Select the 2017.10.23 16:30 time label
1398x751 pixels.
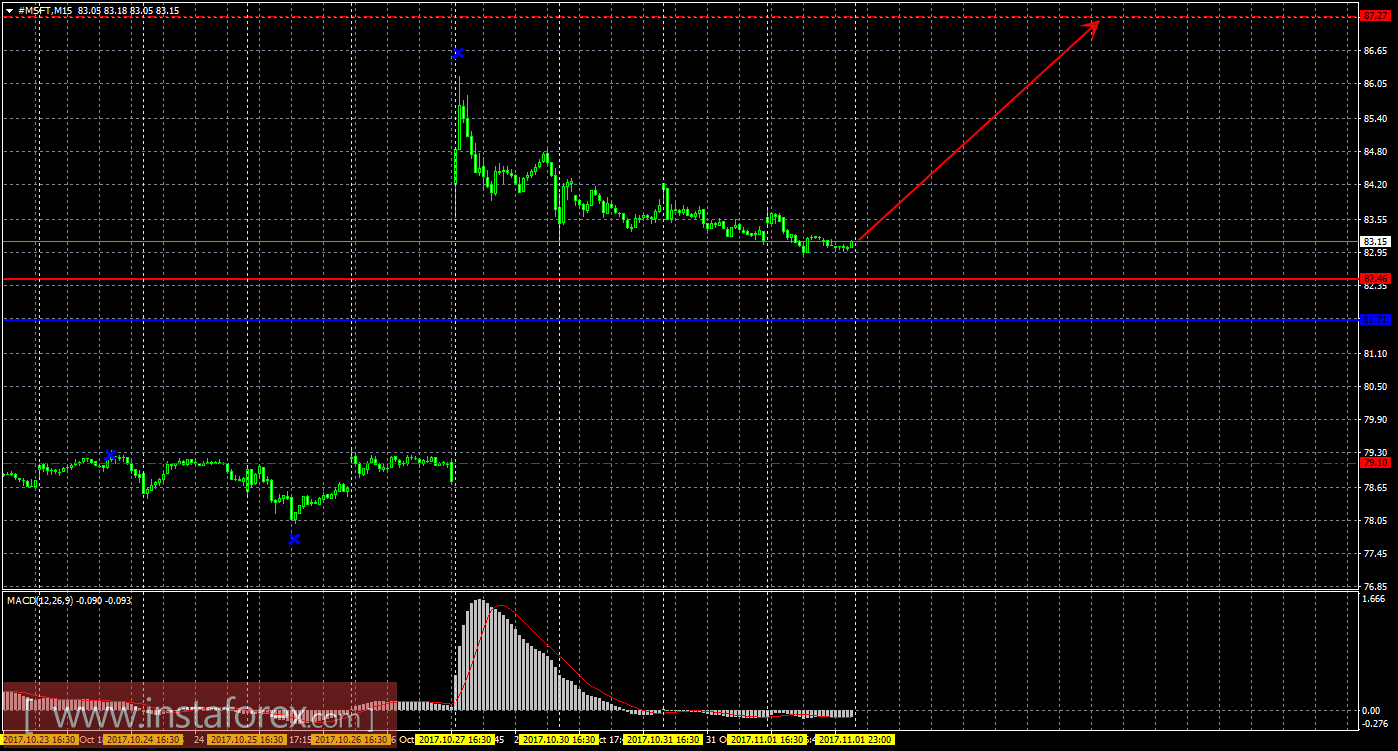[x=39, y=740]
